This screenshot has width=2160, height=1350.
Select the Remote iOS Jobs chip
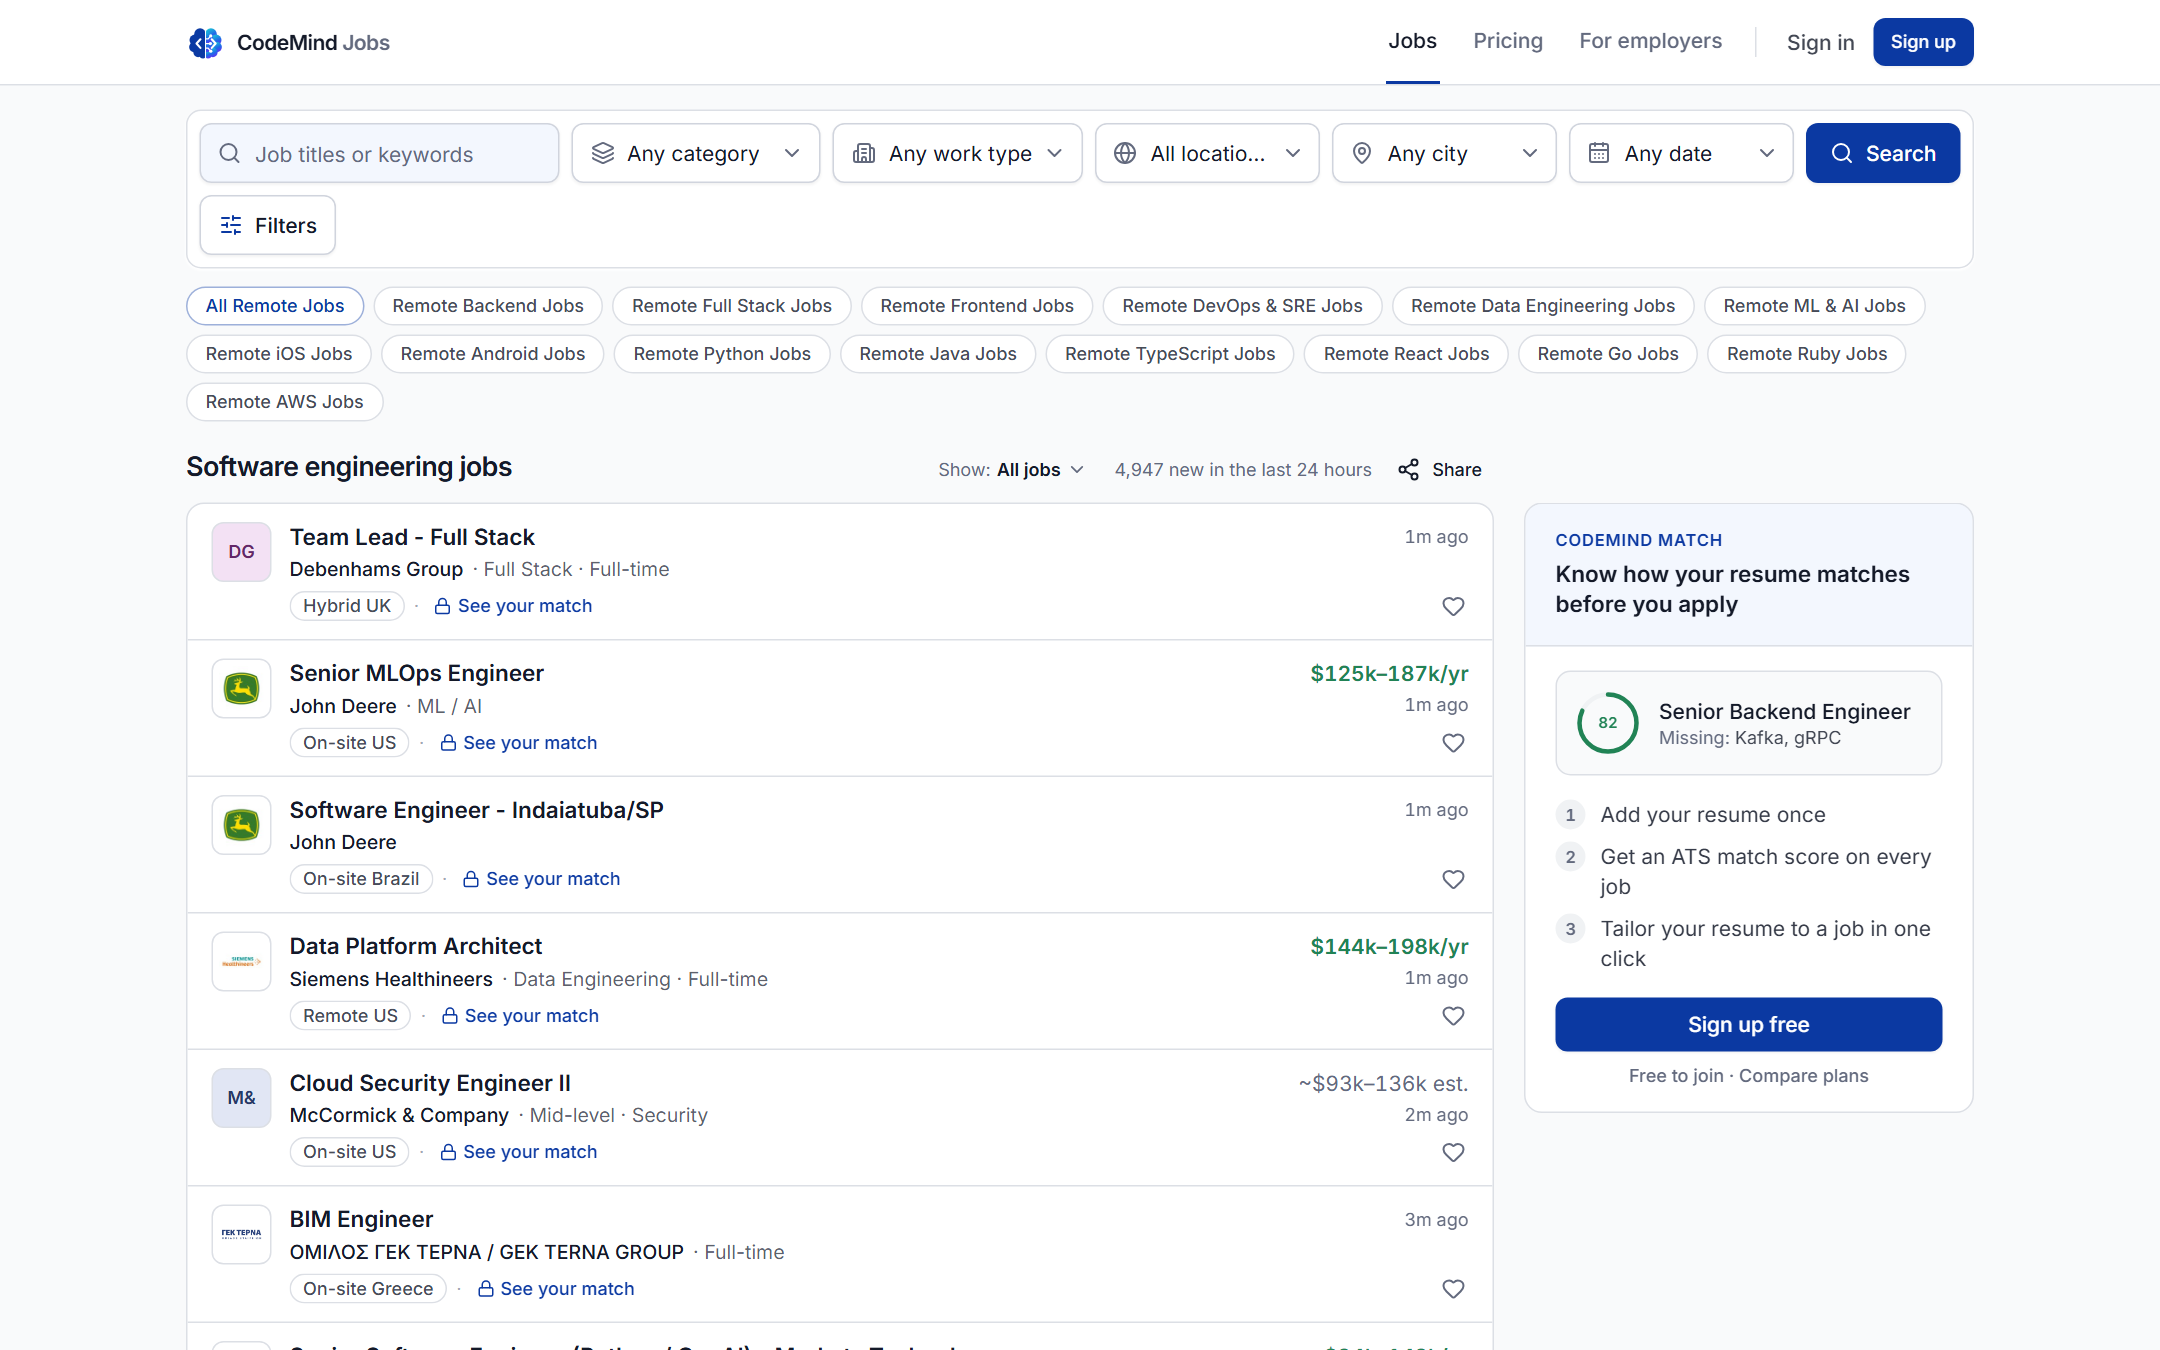coord(279,354)
